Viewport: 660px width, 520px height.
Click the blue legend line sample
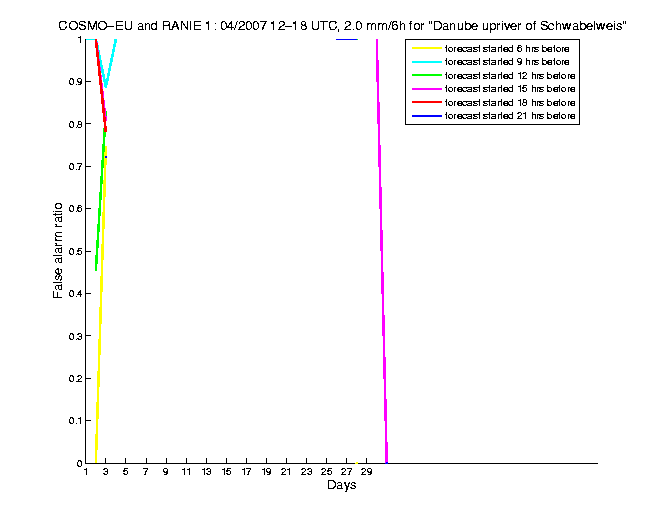pyautogui.click(x=425, y=118)
